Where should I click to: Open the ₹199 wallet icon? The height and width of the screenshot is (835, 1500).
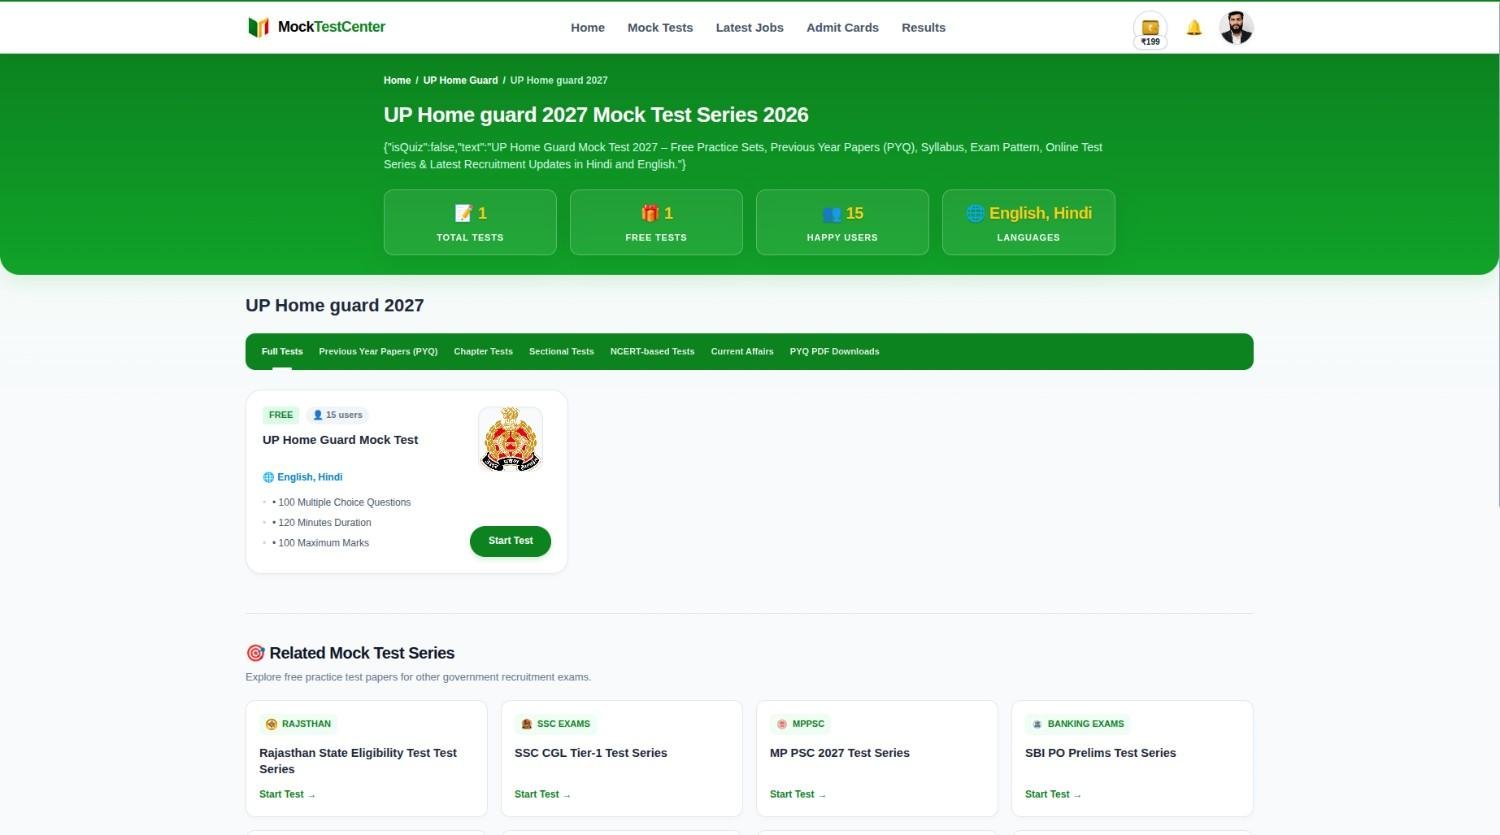click(x=1150, y=29)
